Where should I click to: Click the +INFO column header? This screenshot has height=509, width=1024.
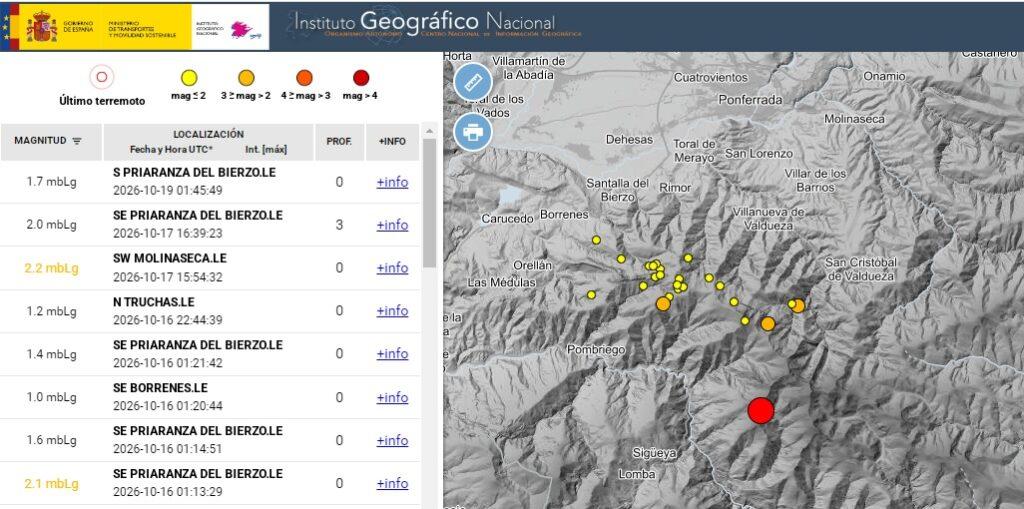point(392,141)
